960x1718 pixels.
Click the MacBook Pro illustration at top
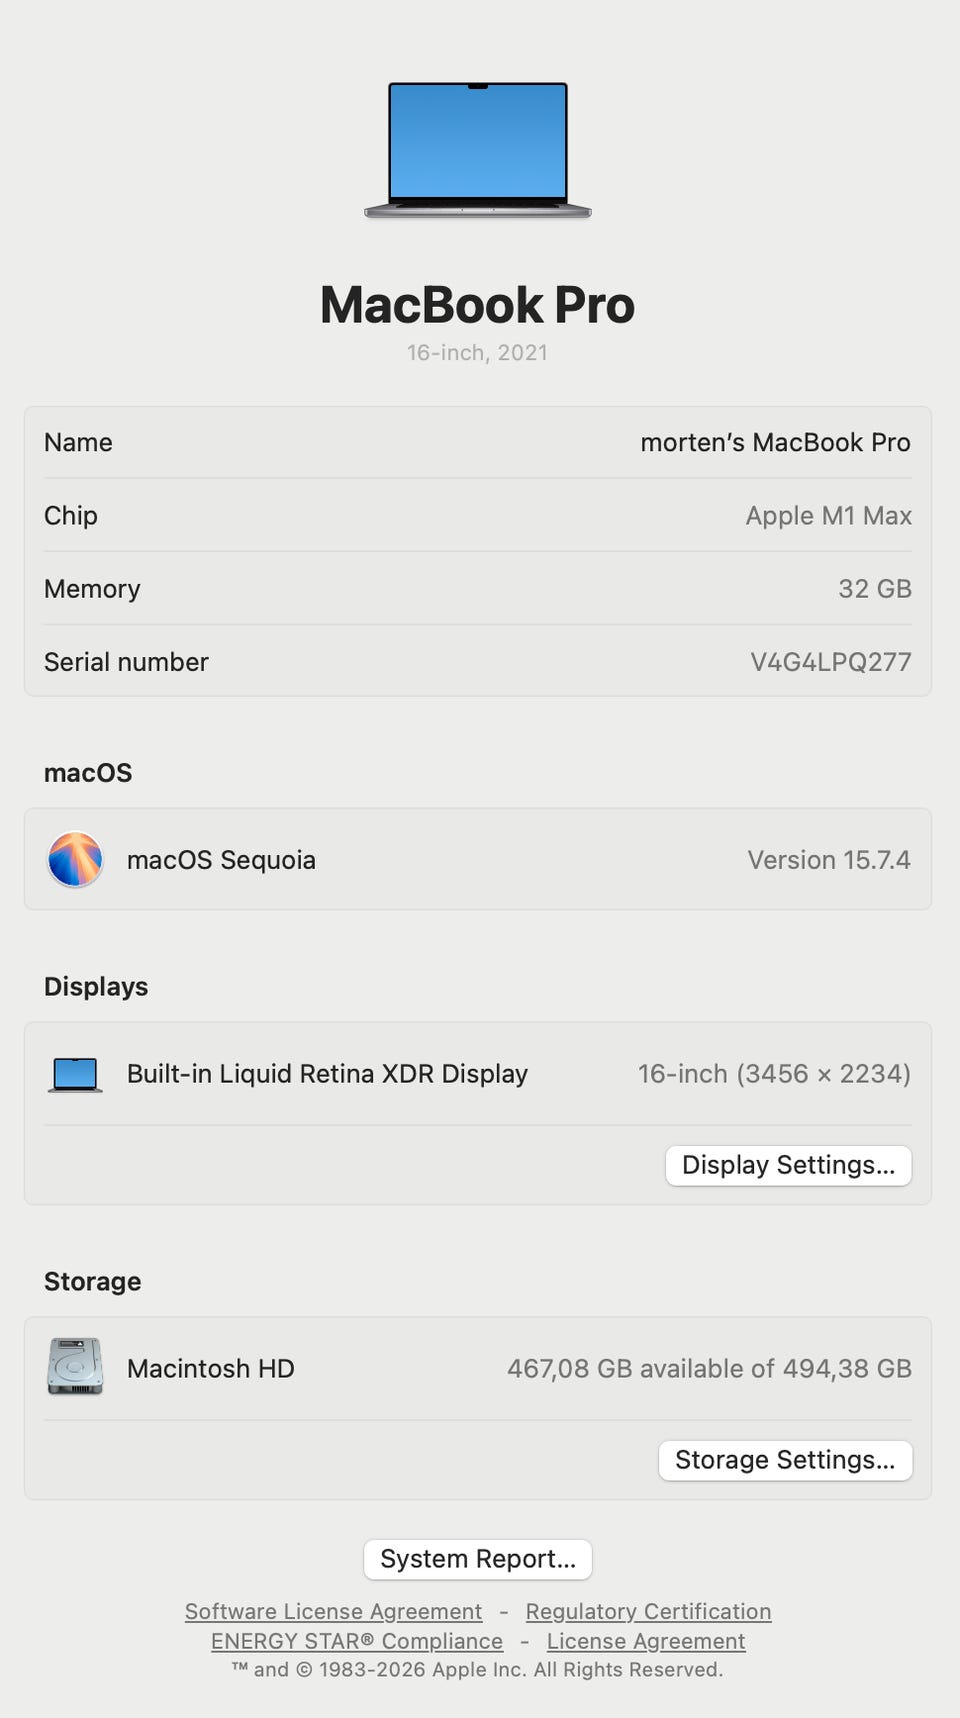pos(478,149)
